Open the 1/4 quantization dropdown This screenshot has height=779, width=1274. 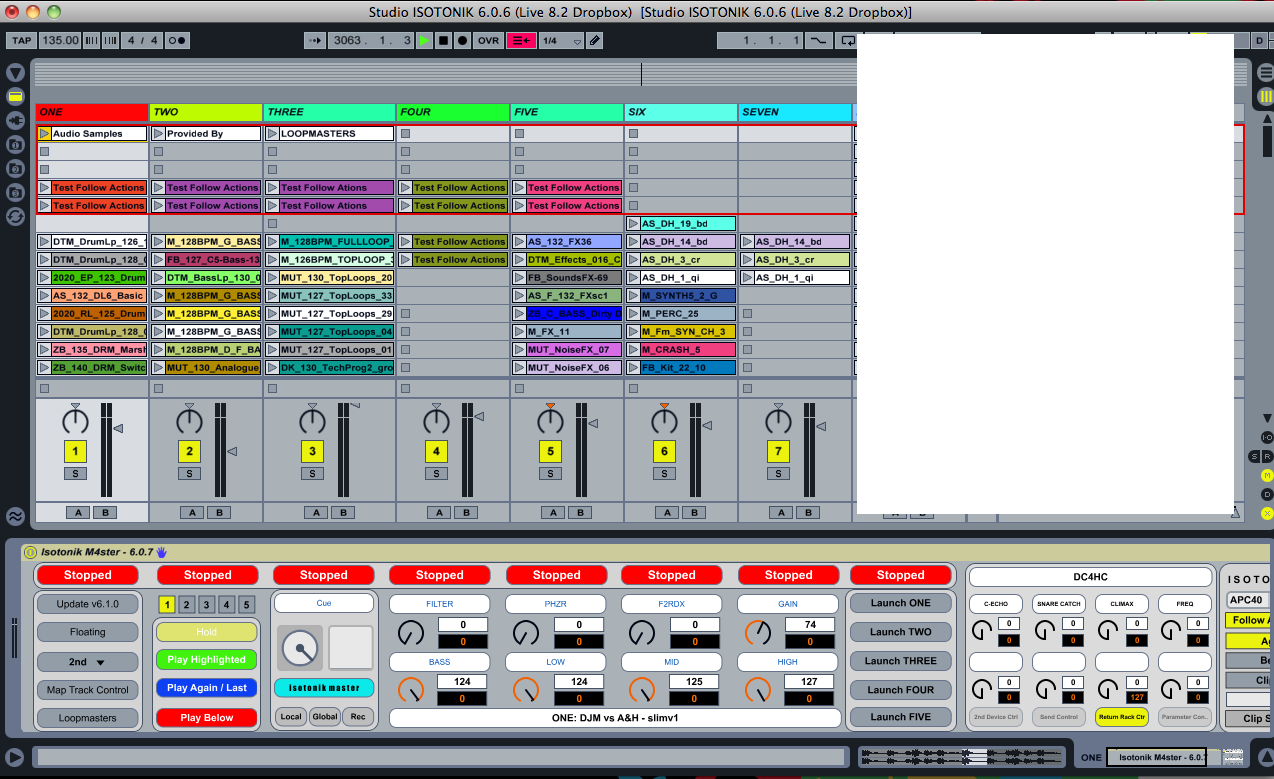[x=561, y=40]
